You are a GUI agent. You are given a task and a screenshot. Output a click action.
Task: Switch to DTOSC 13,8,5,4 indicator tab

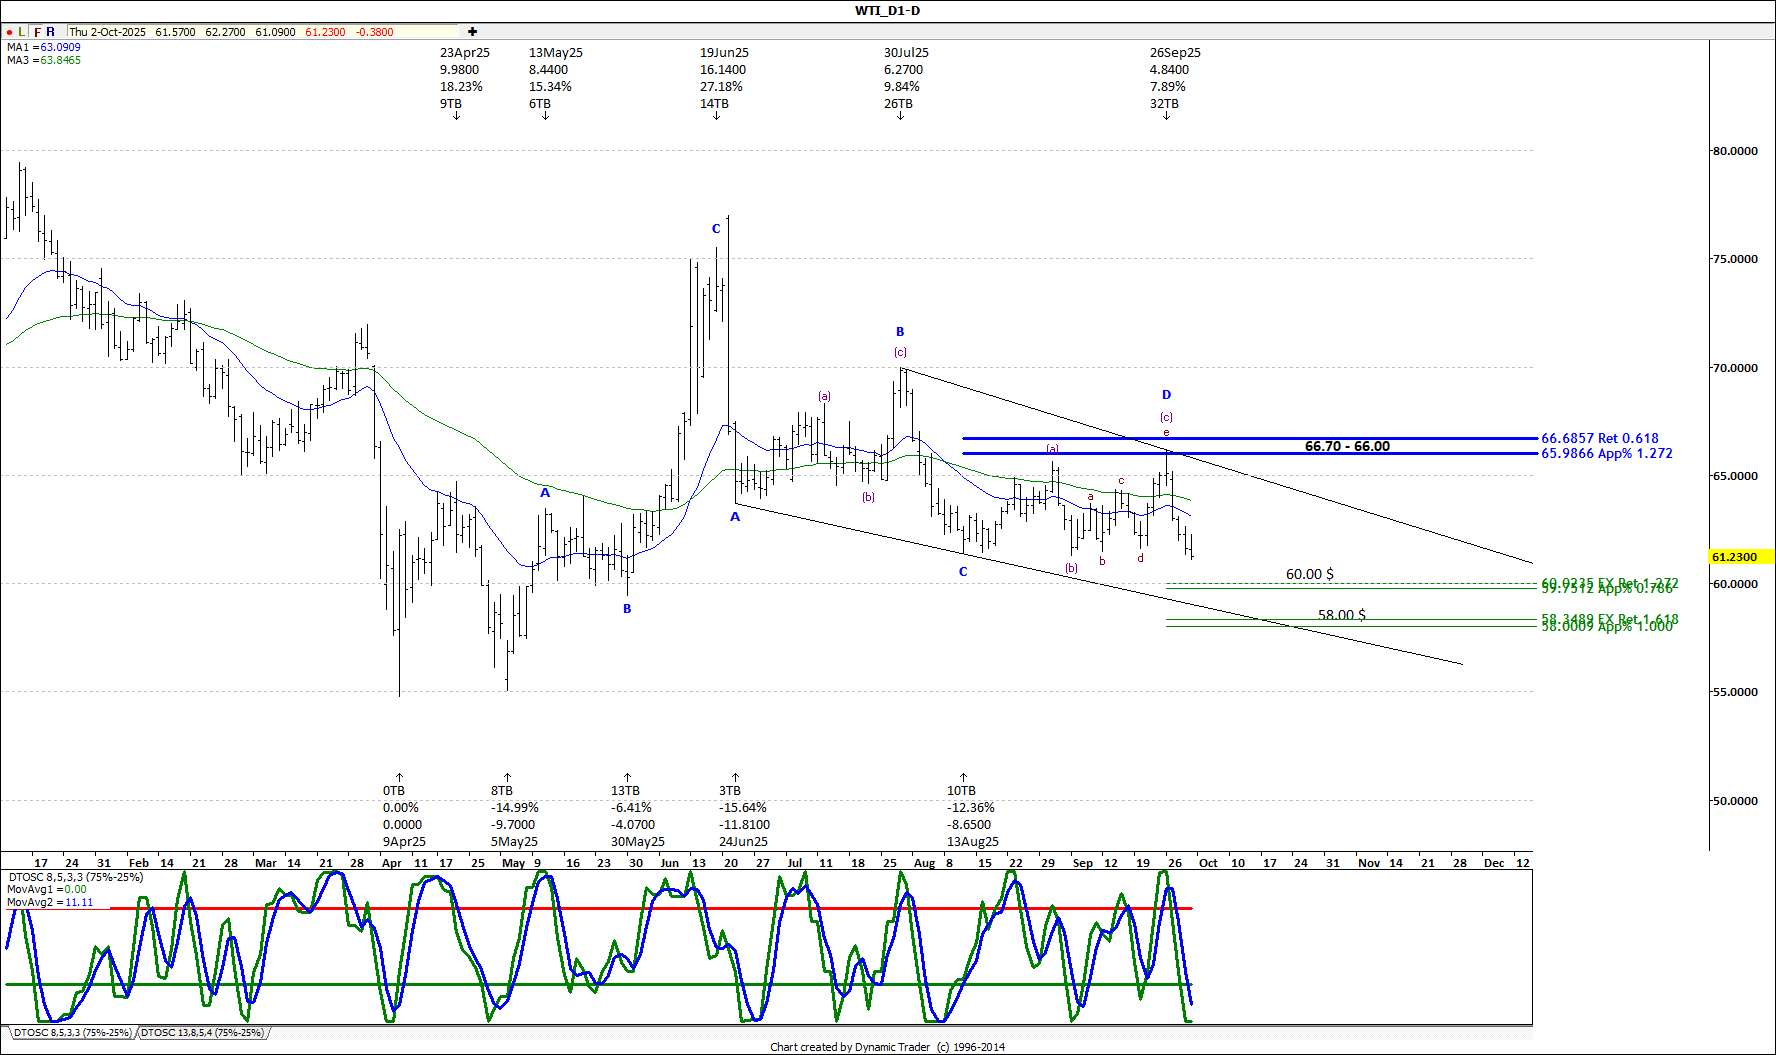[203, 1032]
